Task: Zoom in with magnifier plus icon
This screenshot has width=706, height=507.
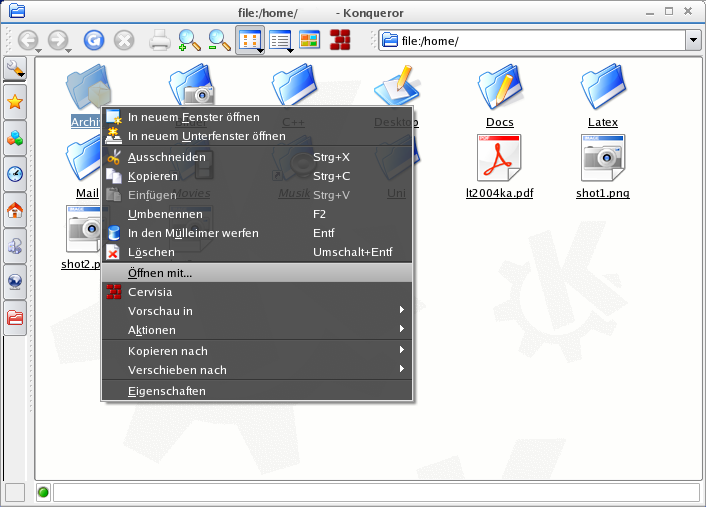Action: click(190, 41)
